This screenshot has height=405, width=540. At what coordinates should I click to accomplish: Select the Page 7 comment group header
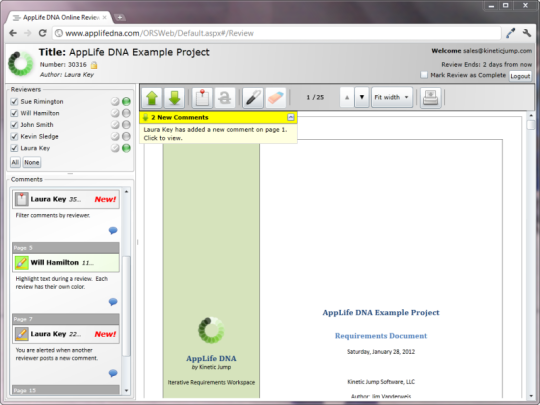click(x=66, y=319)
